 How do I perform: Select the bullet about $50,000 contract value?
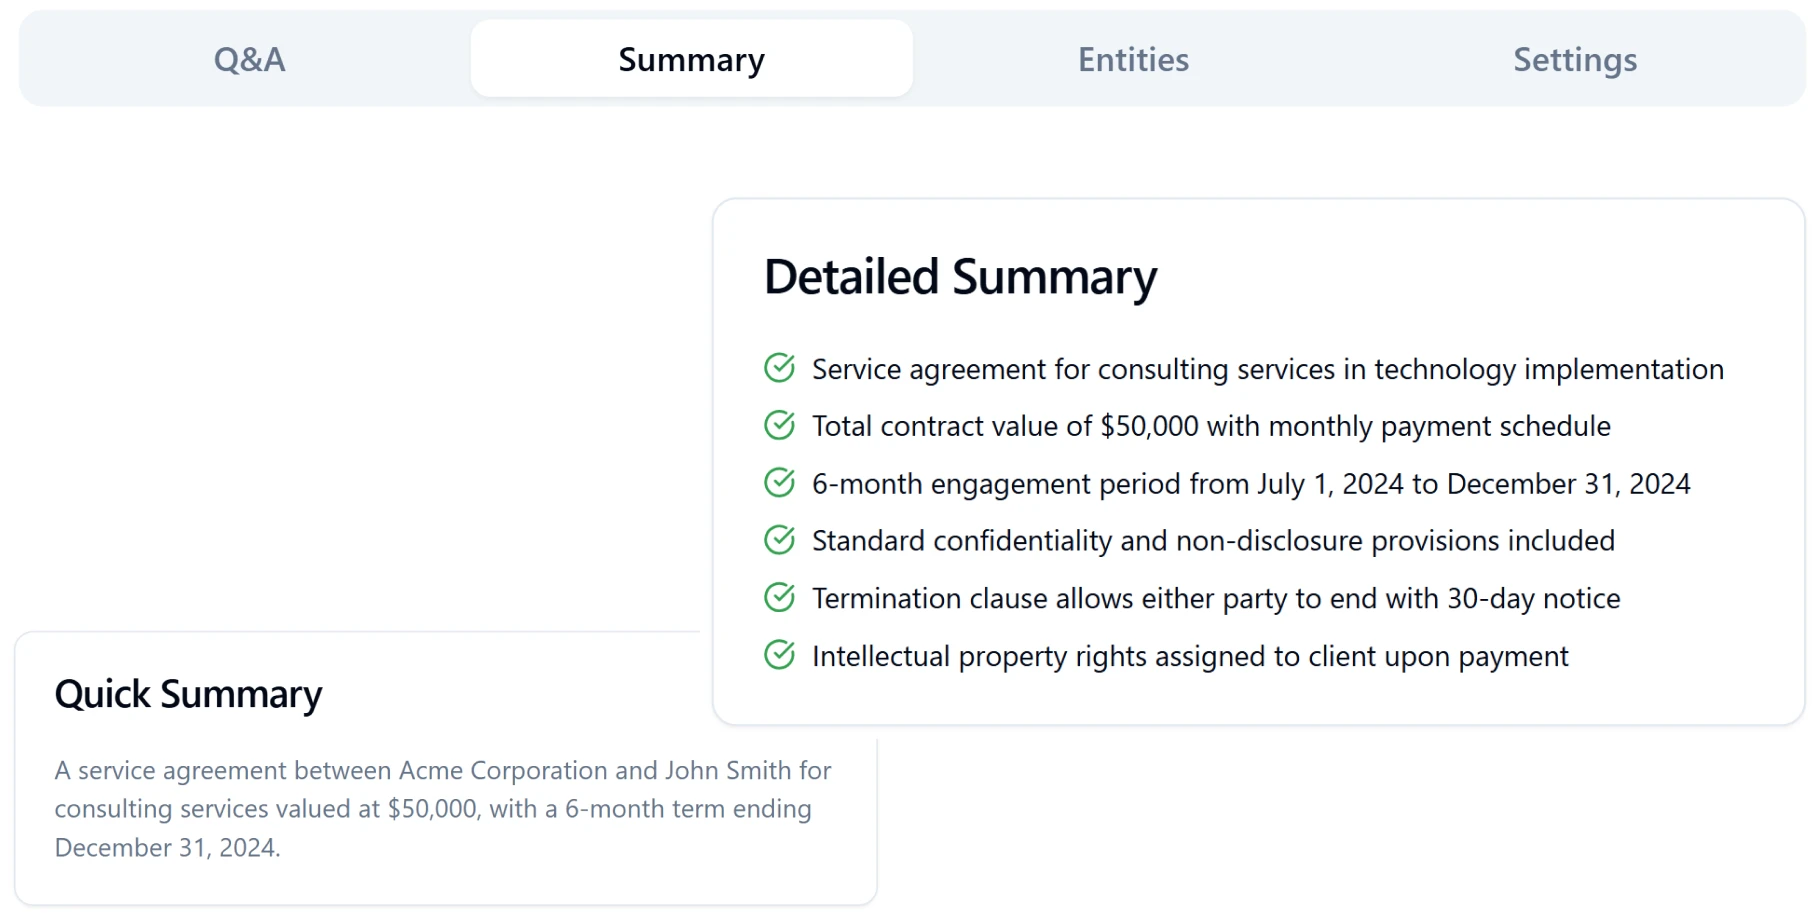pos(1211,425)
